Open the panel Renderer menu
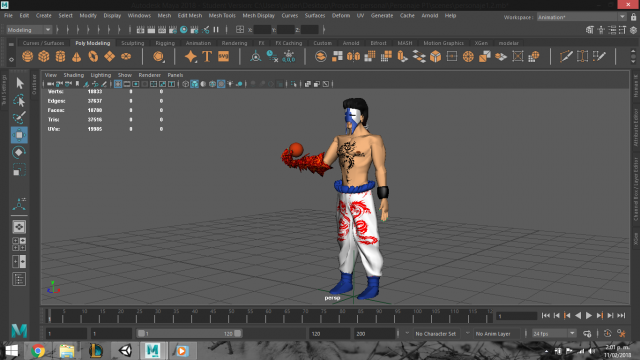 [x=149, y=75]
